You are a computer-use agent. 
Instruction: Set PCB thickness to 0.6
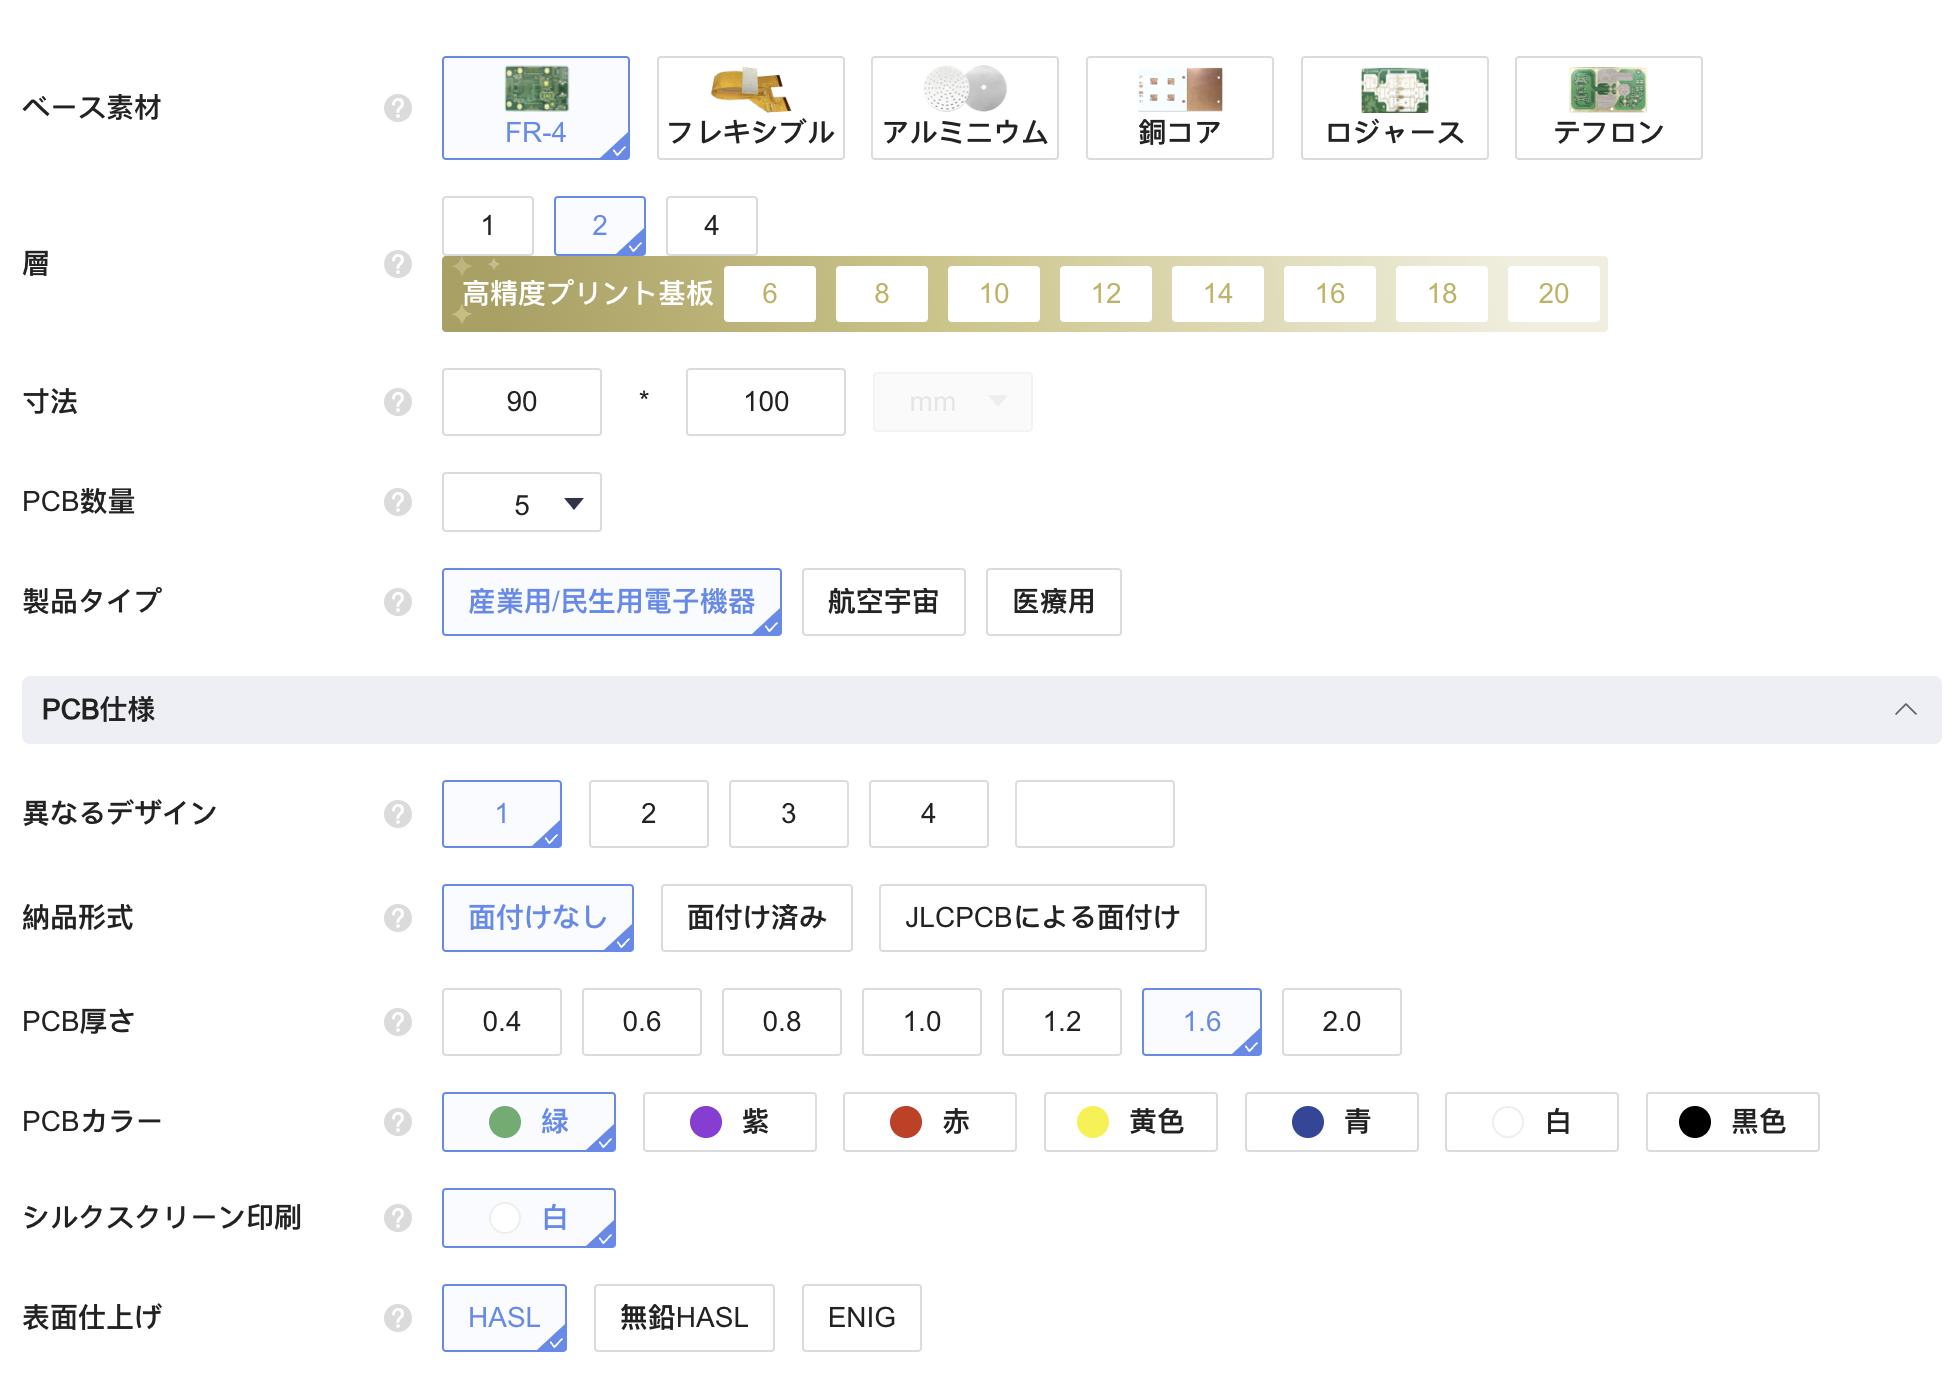642,1022
